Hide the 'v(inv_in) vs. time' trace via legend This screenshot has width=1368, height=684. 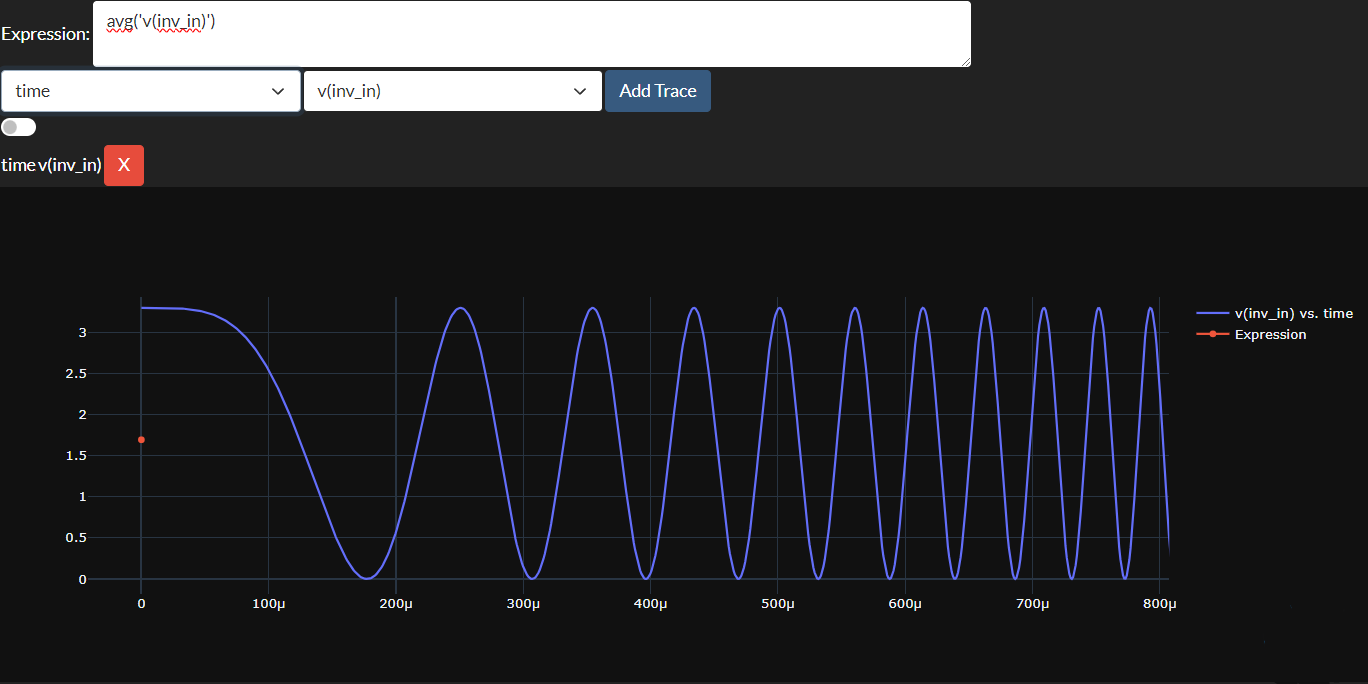(x=1294, y=312)
